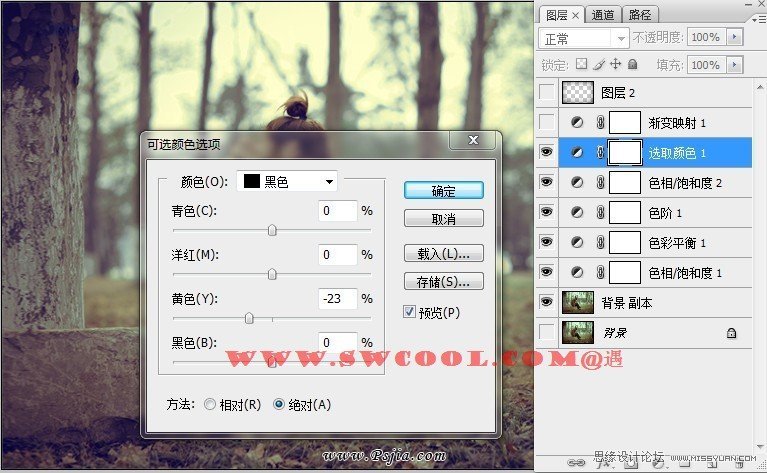The height and width of the screenshot is (473, 767).
Task: Hide the 色相/饱和度 2 layer eye
Action: (x=546, y=182)
